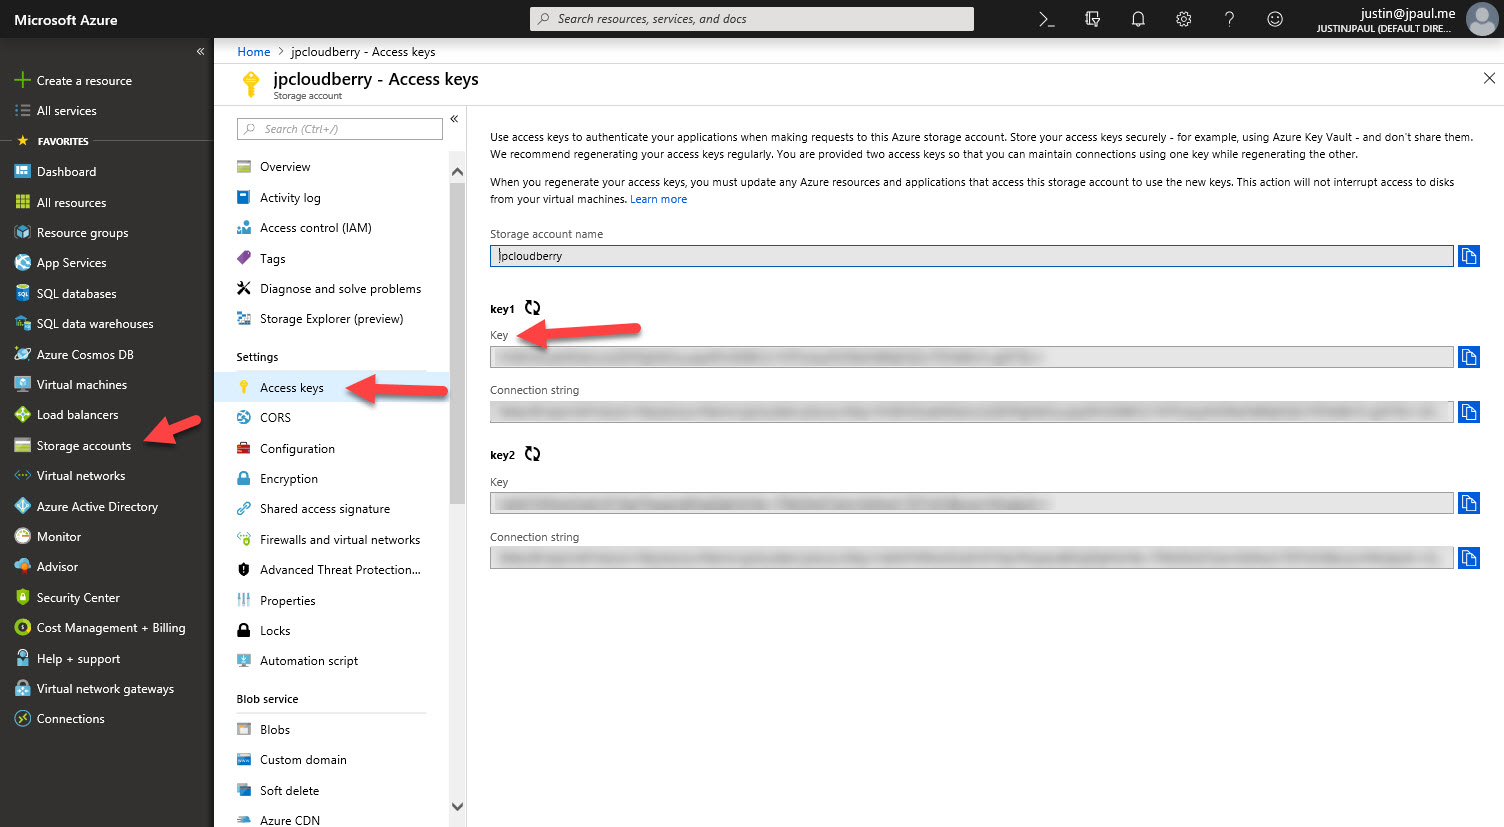The width and height of the screenshot is (1504, 827).
Task: Open the Encryption blade
Action: (x=288, y=479)
